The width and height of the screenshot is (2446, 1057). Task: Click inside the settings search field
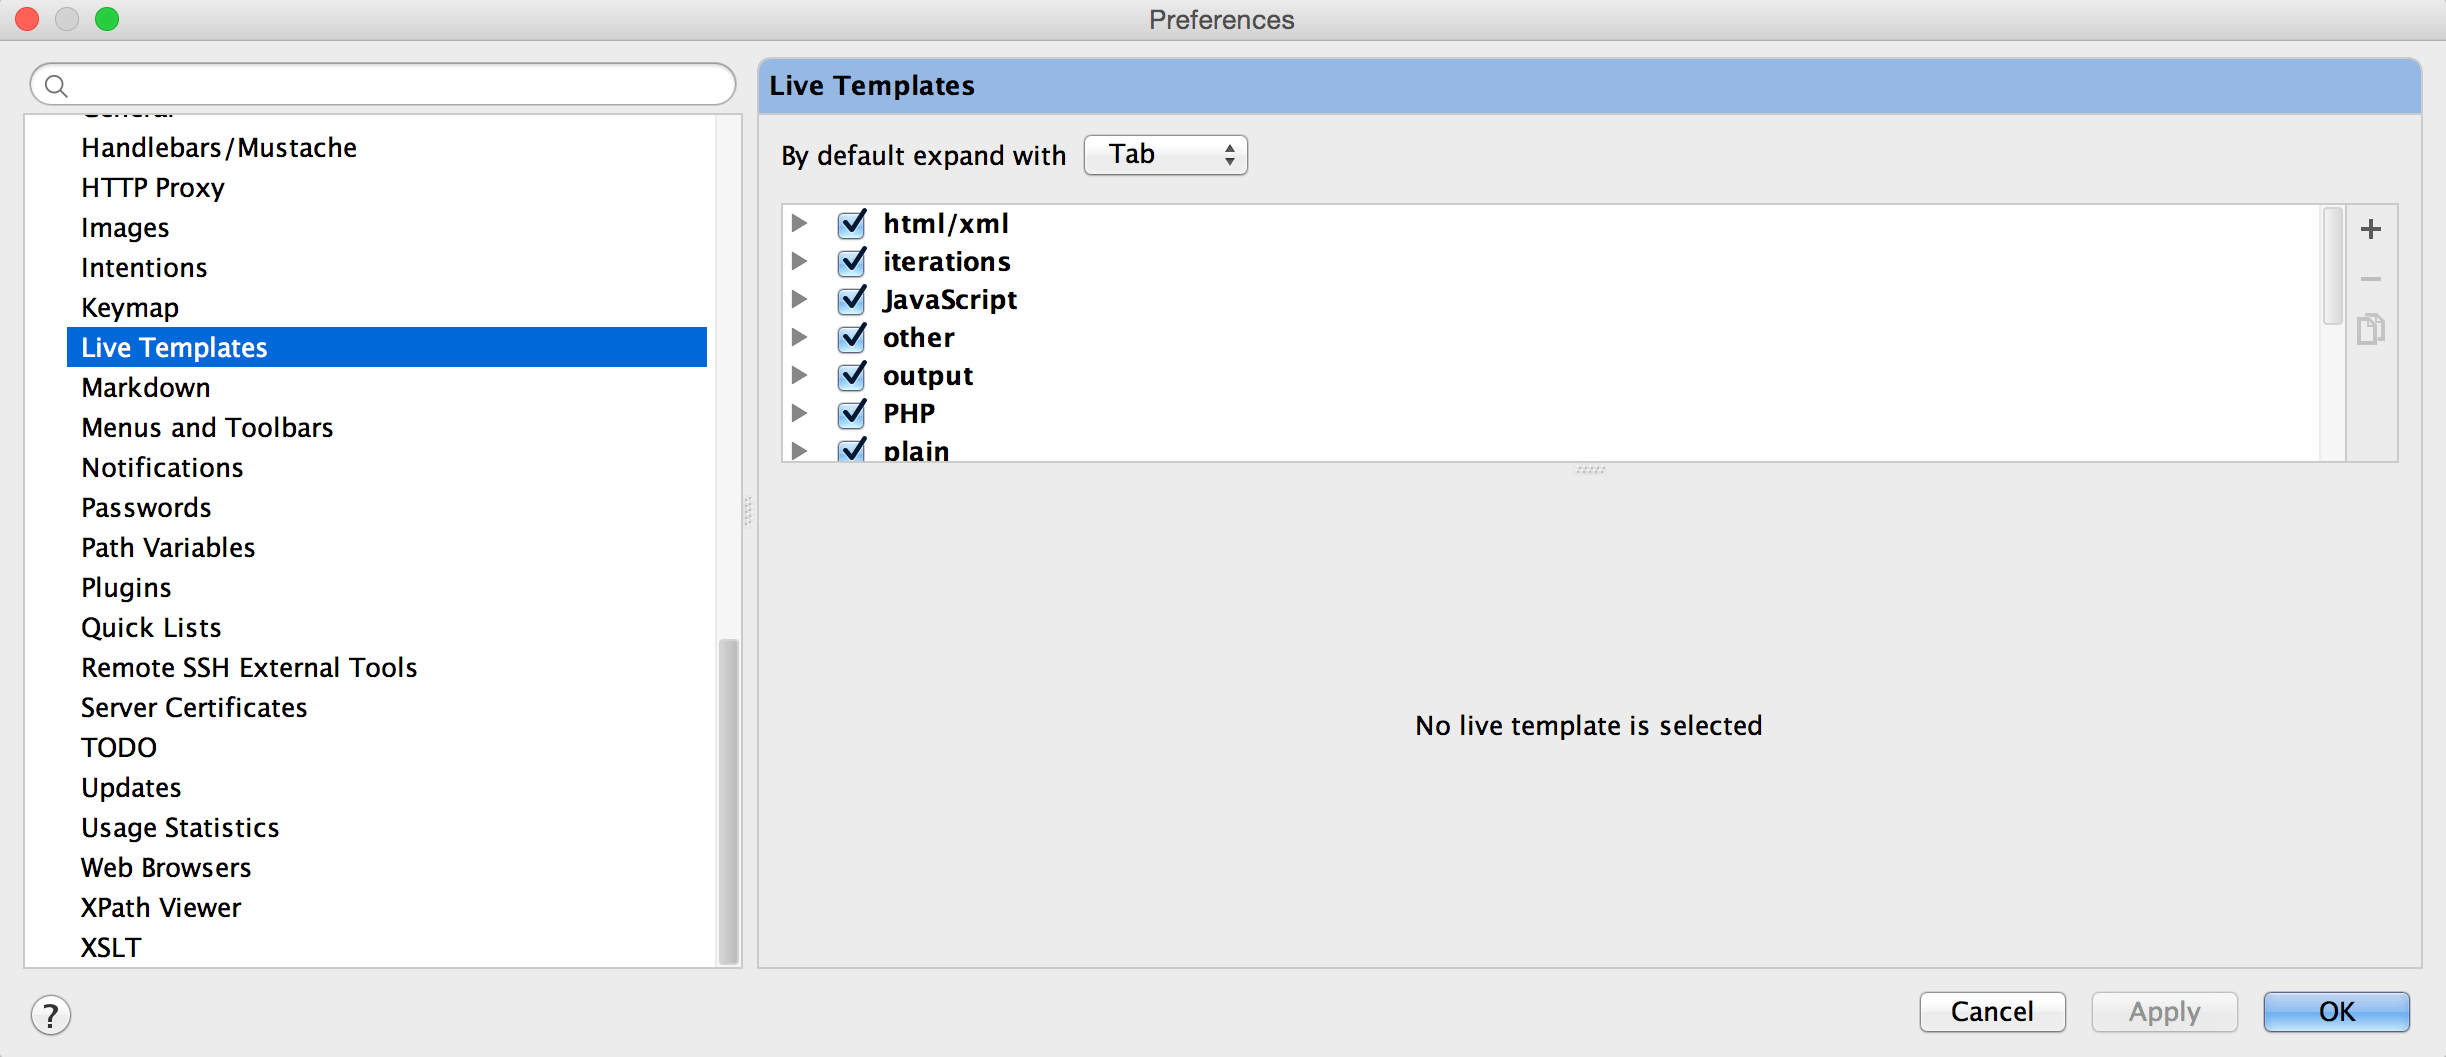coord(380,84)
